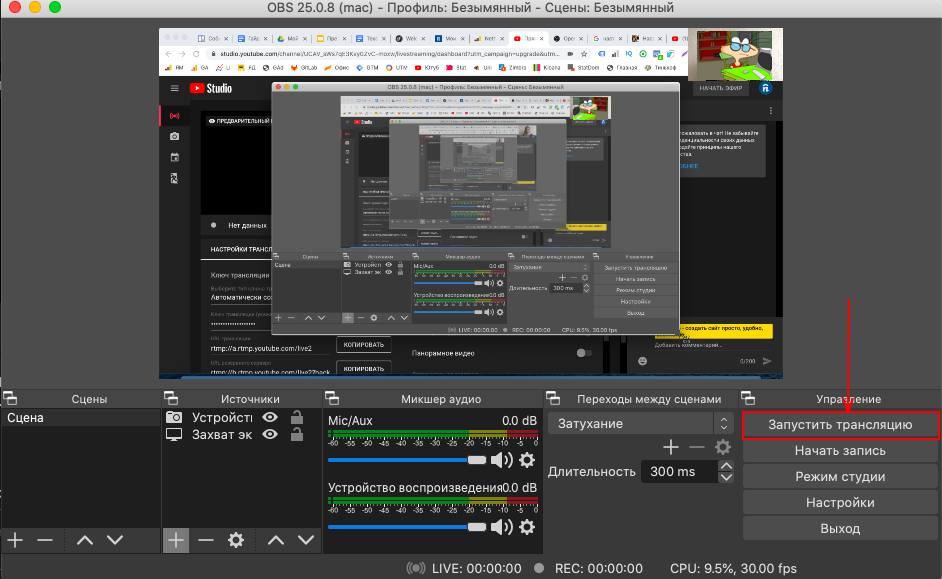Image resolution: width=942 pixels, height=579 pixels.
Task: Click Начать запись to start recording
Action: click(x=840, y=450)
